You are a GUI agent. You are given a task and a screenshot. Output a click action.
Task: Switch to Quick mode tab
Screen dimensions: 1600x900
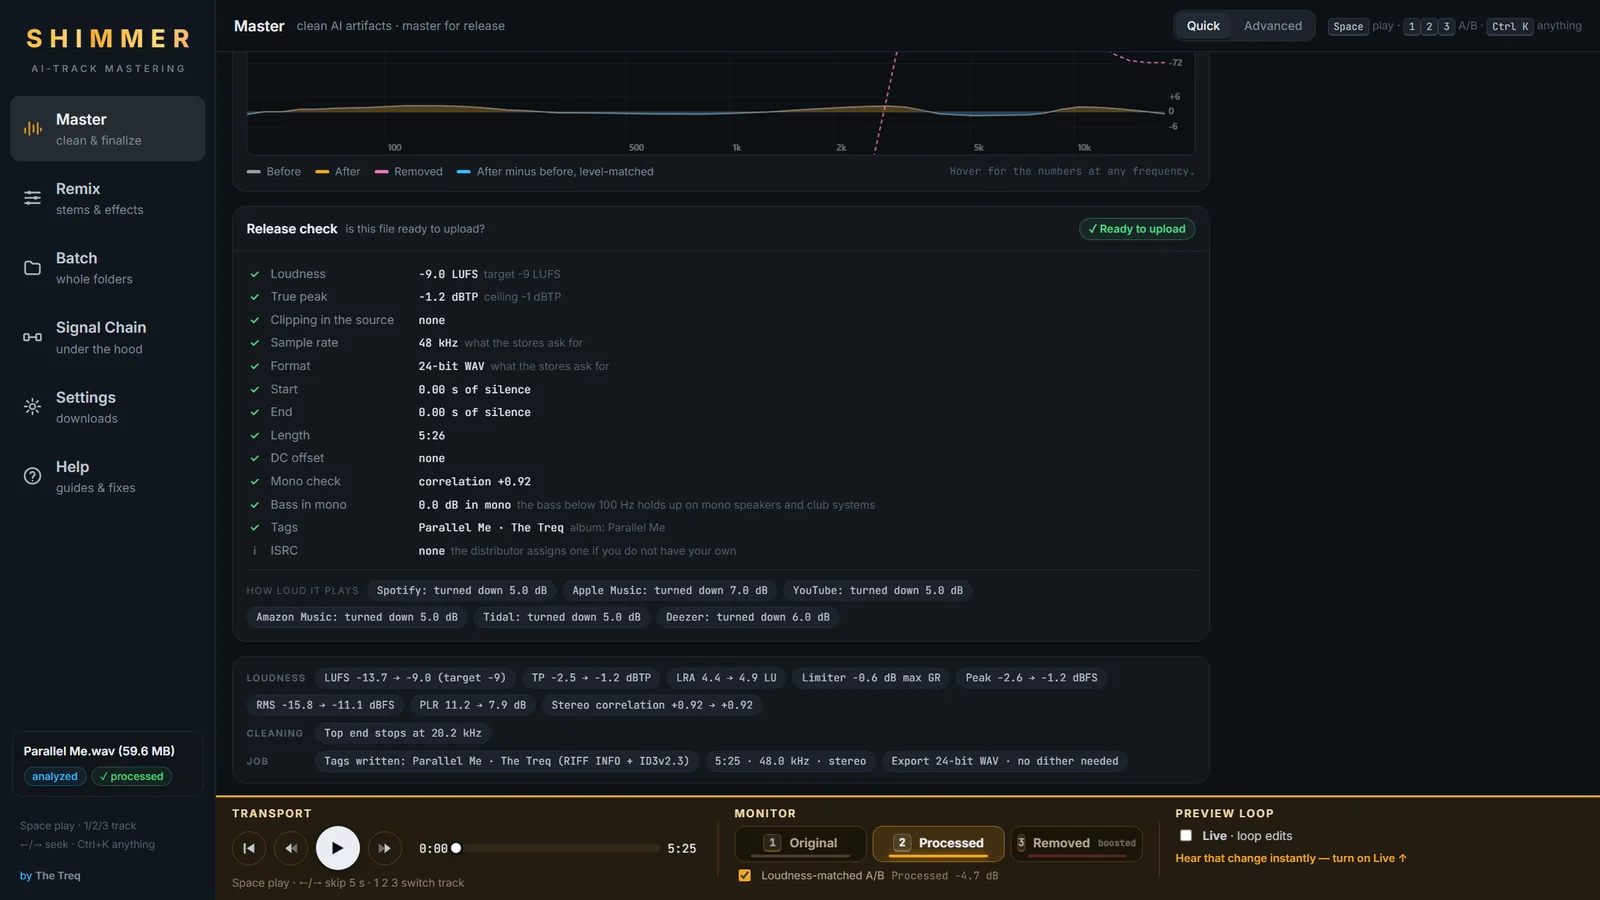(1203, 26)
